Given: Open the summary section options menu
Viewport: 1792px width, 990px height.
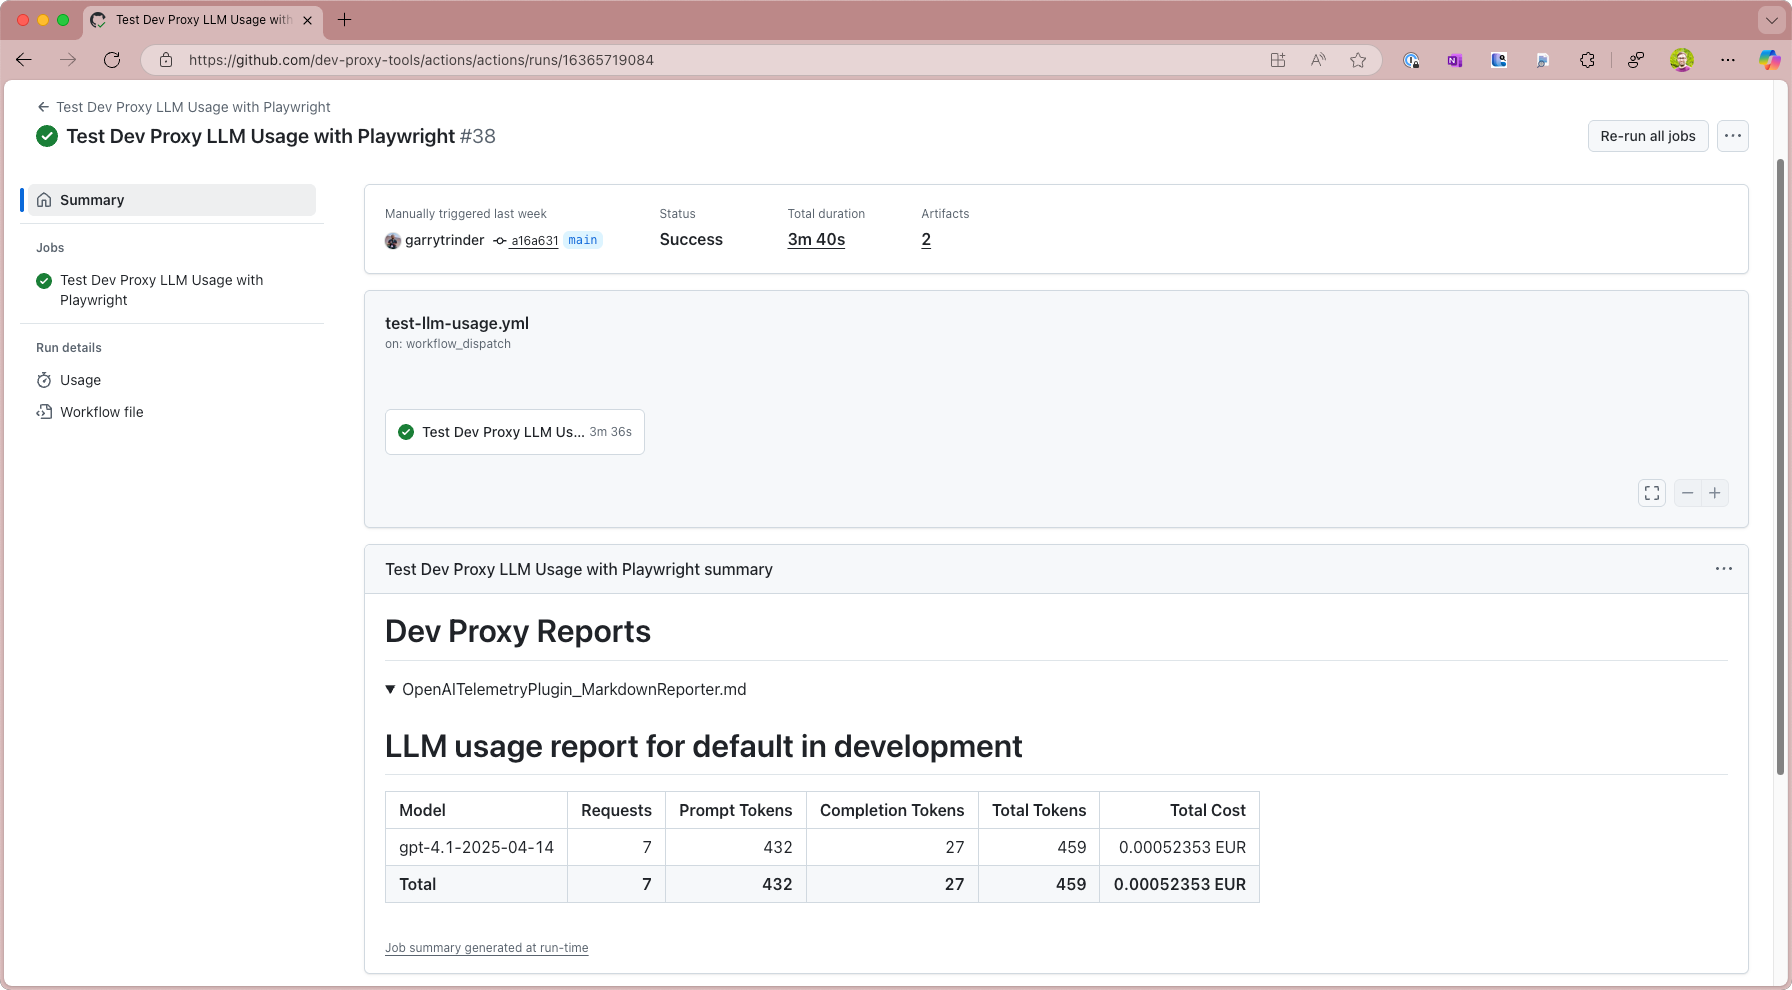Looking at the screenshot, I should (1723, 568).
